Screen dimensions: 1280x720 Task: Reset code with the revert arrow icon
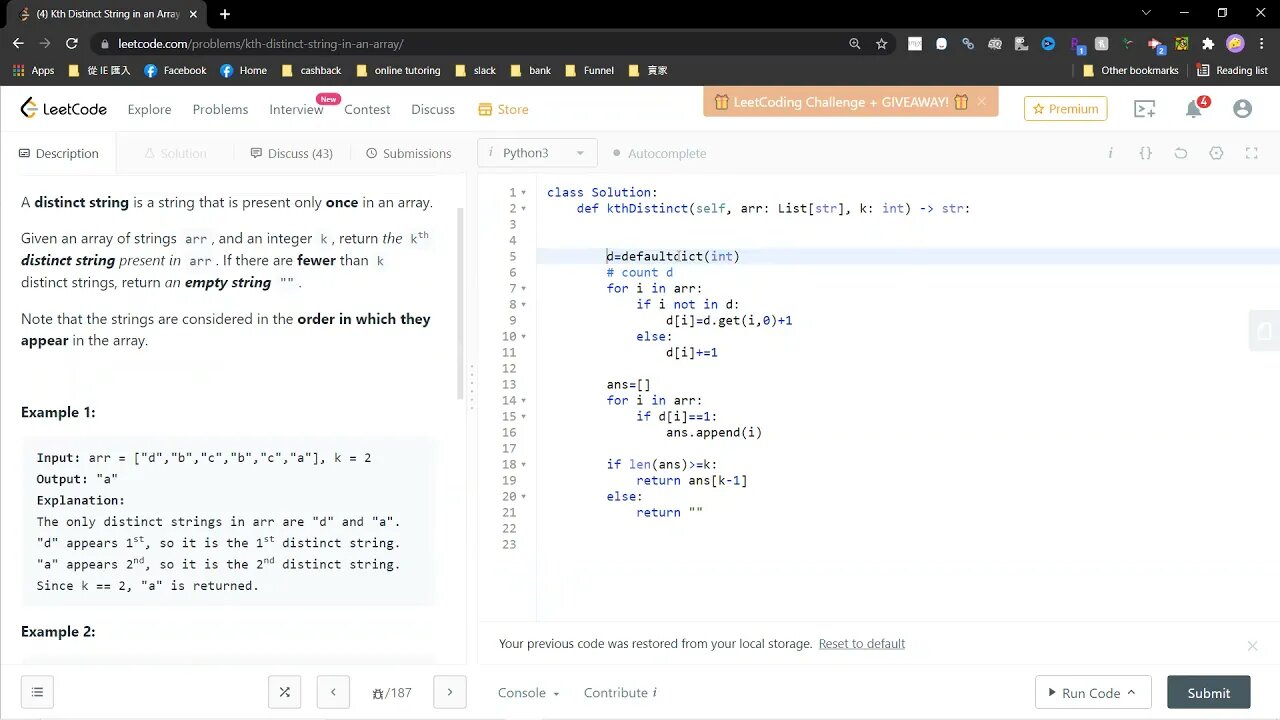[1181, 153]
